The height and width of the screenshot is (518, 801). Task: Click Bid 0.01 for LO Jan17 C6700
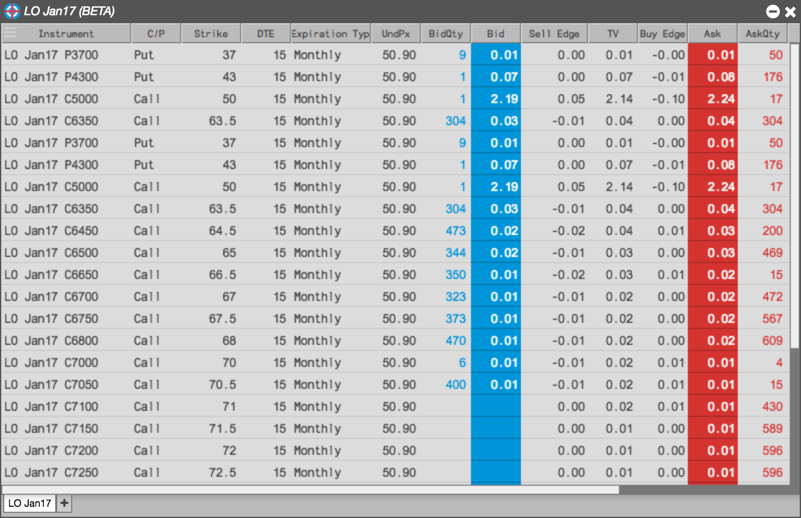[x=496, y=297]
